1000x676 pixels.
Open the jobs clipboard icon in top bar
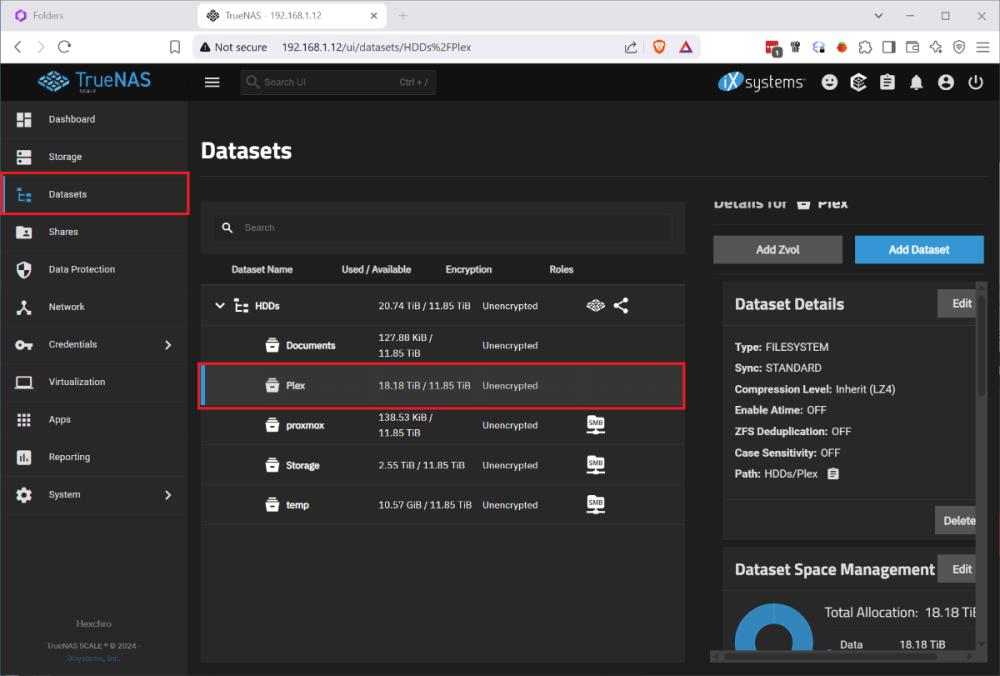[x=887, y=83]
